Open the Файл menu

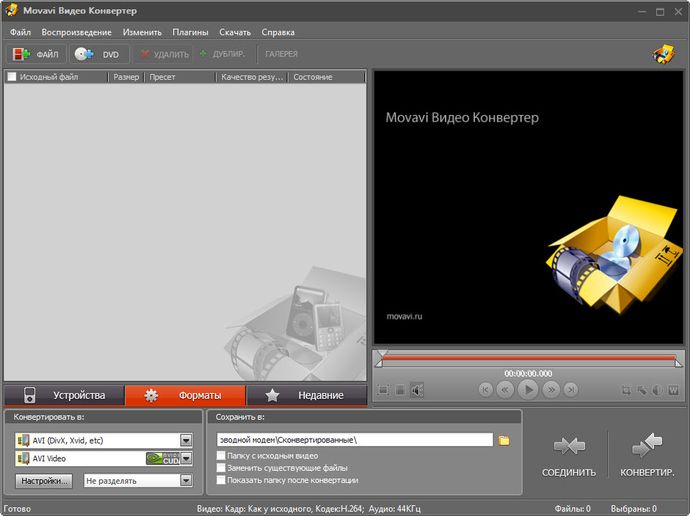[x=20, y=32]
